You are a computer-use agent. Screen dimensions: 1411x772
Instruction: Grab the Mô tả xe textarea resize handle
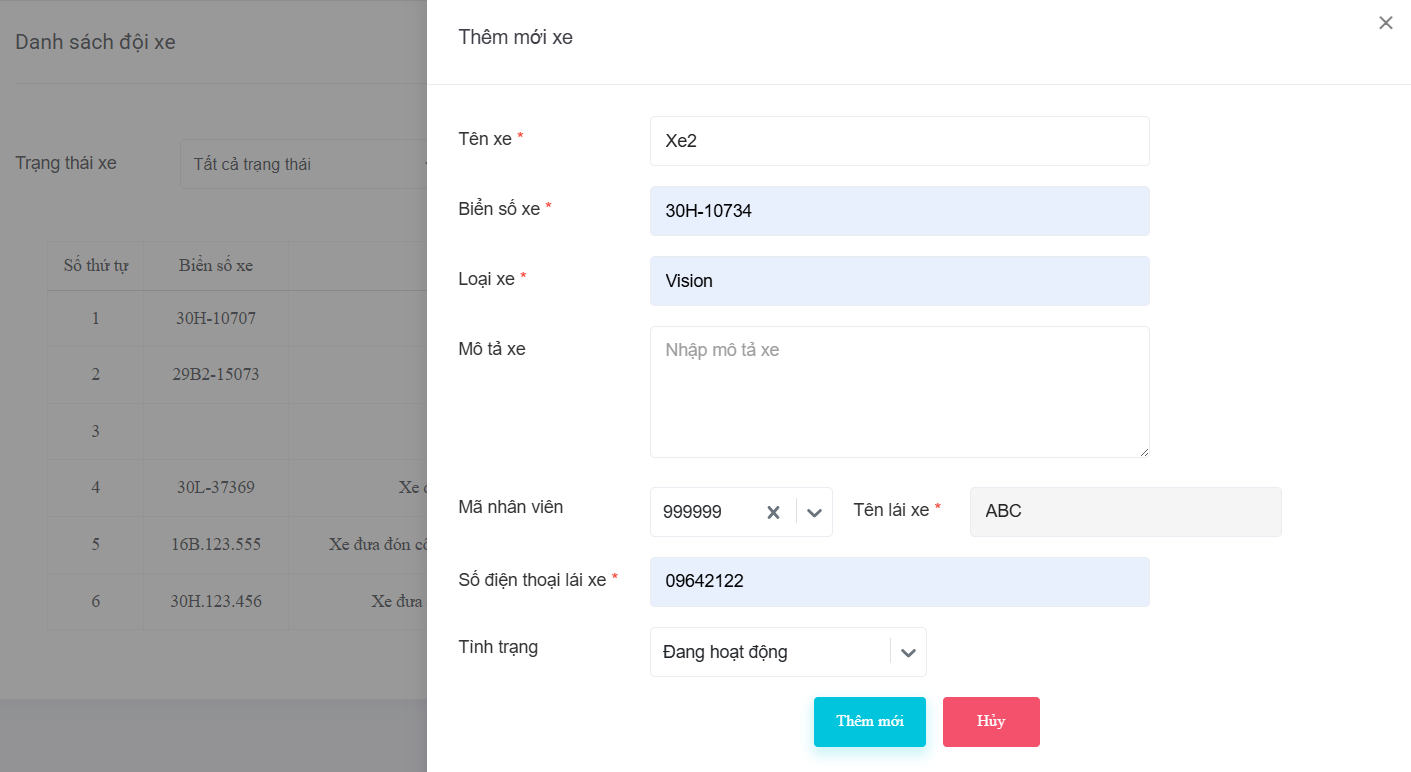tap(1144, 452)
